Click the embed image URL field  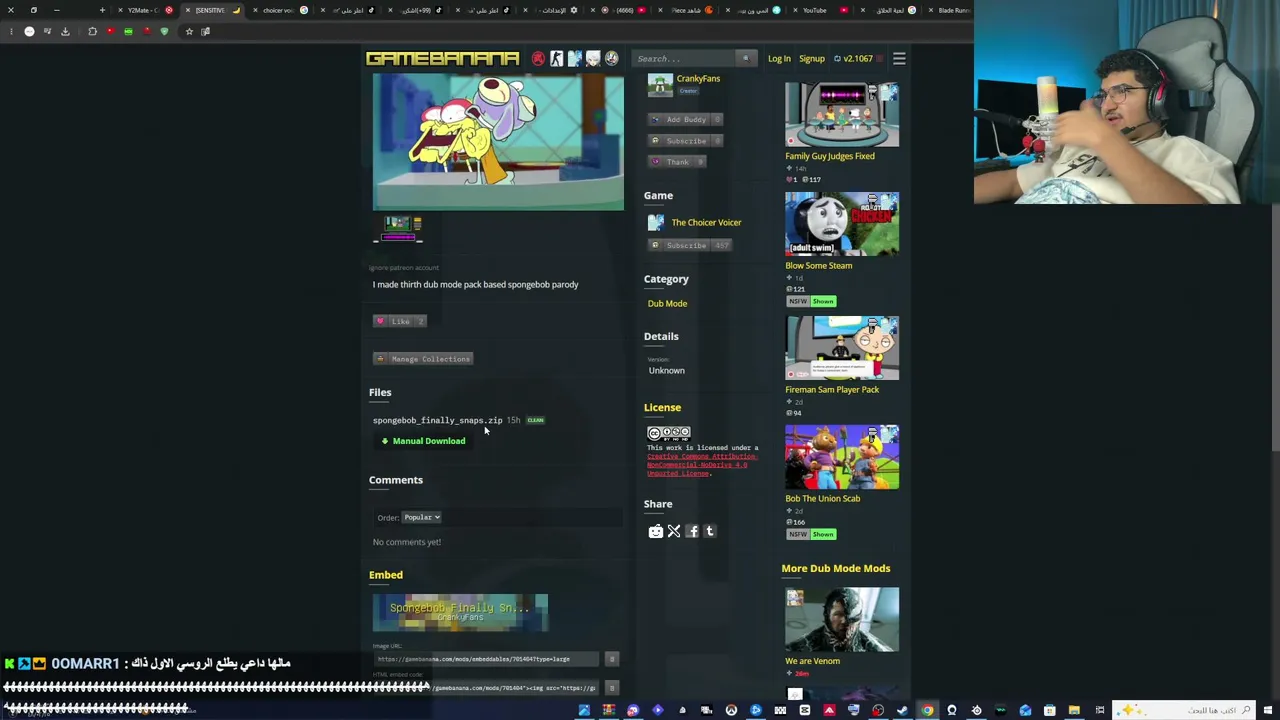[x=487, y=659]
